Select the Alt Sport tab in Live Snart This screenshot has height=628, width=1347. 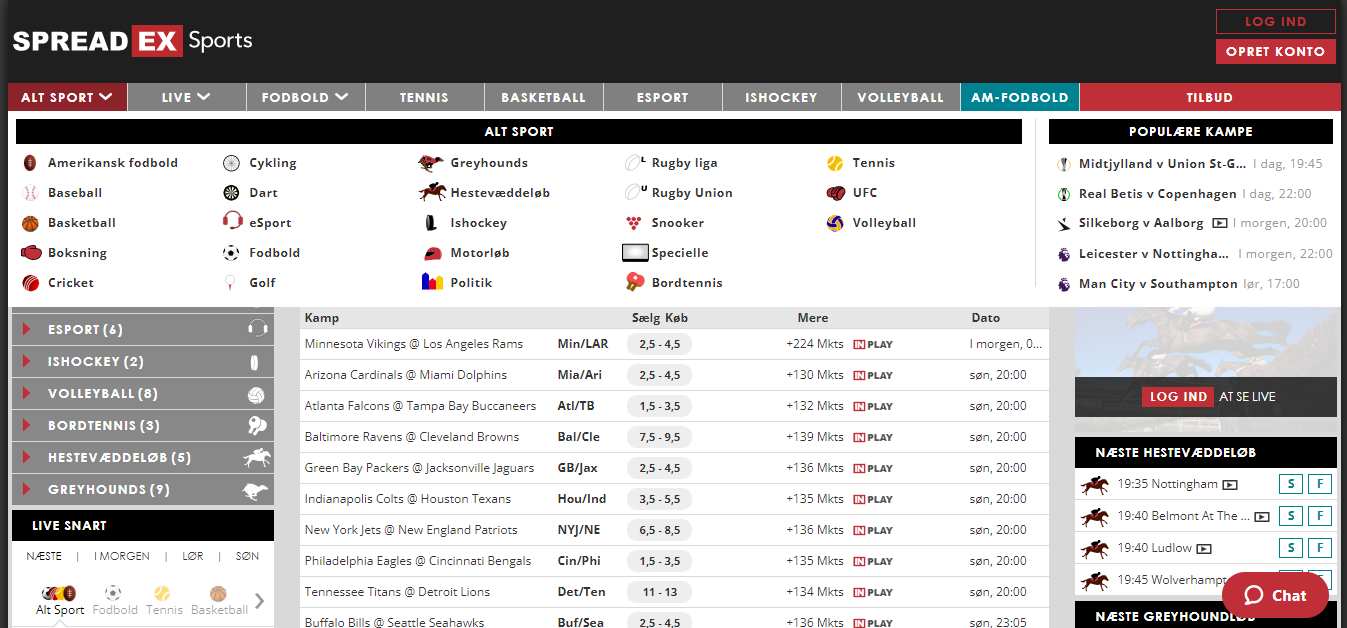click(x=60, y=600)
